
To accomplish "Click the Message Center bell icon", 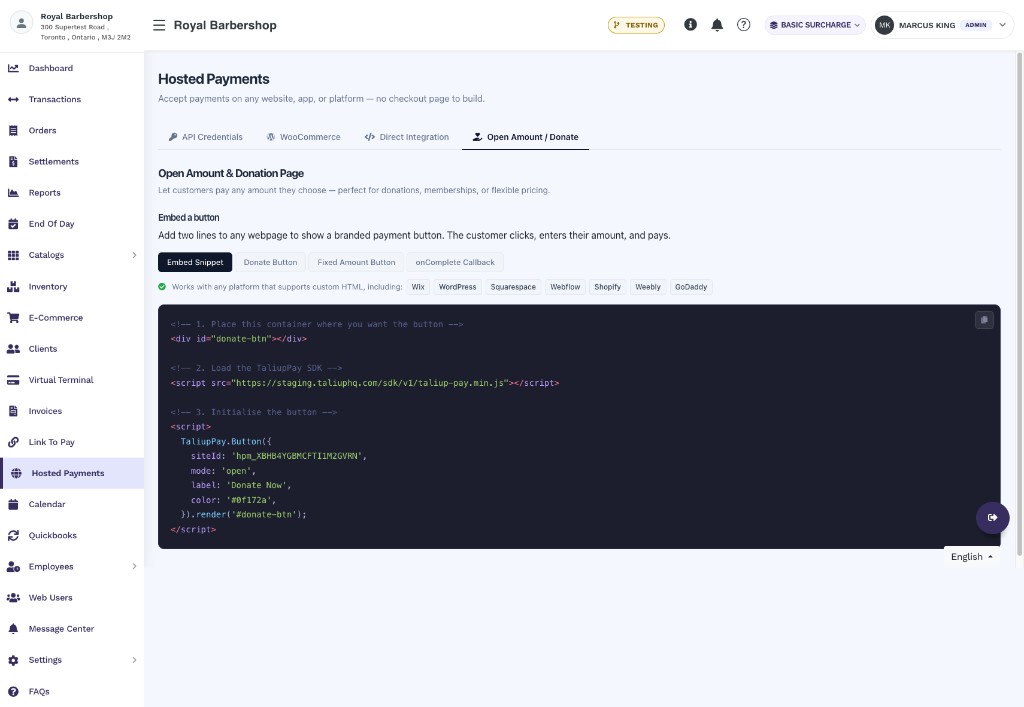I will click(x=13, y=629).
